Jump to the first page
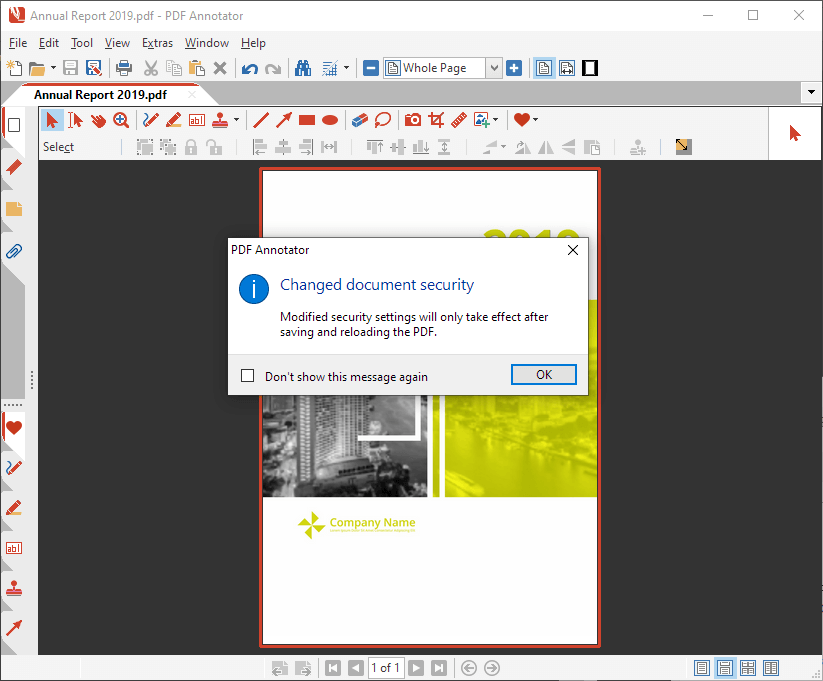This screenshot has height=681, width=823. coord(333,668)
